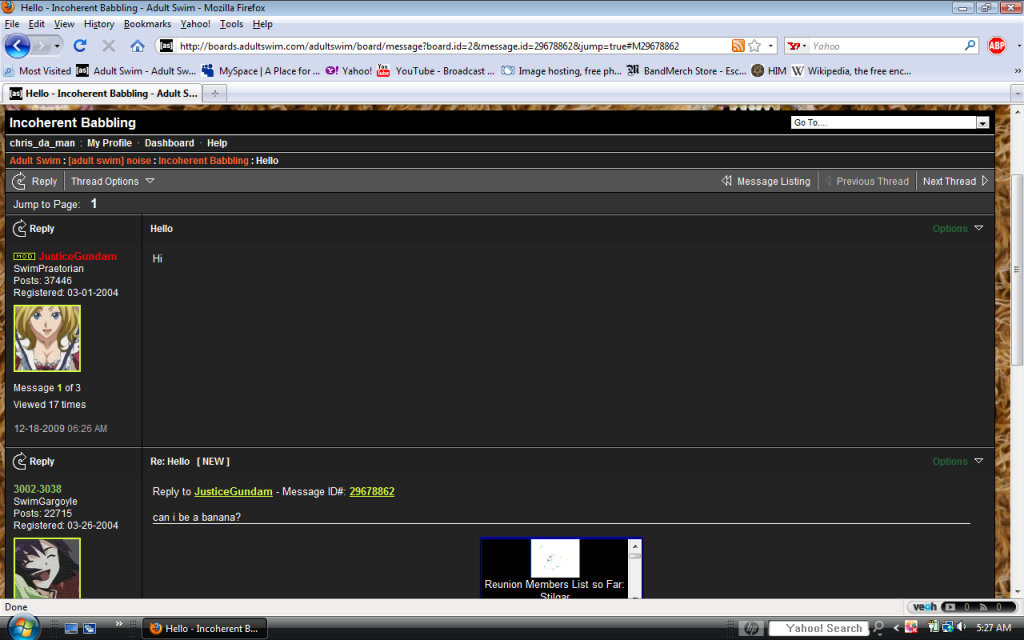Click Reply button on JusticeGundam's post
Image resolution: width=1024 pixels, height=640 pixels.
pyautogui.click(x=33, y=229)
